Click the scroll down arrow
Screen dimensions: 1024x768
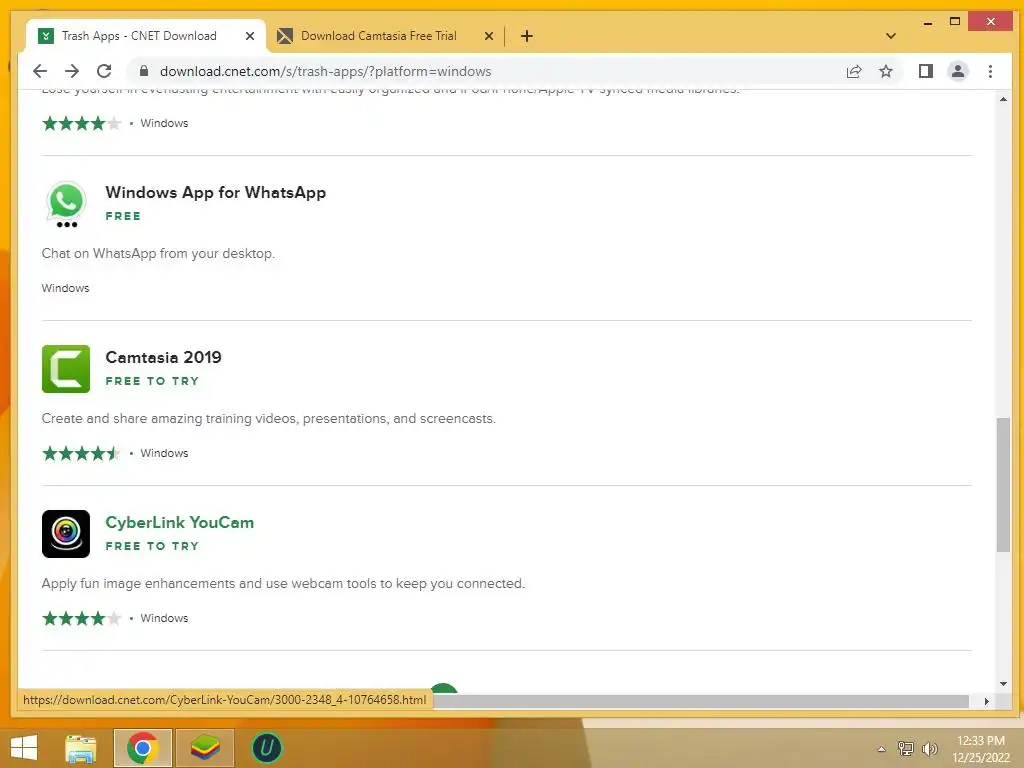tap(1003, 684)
